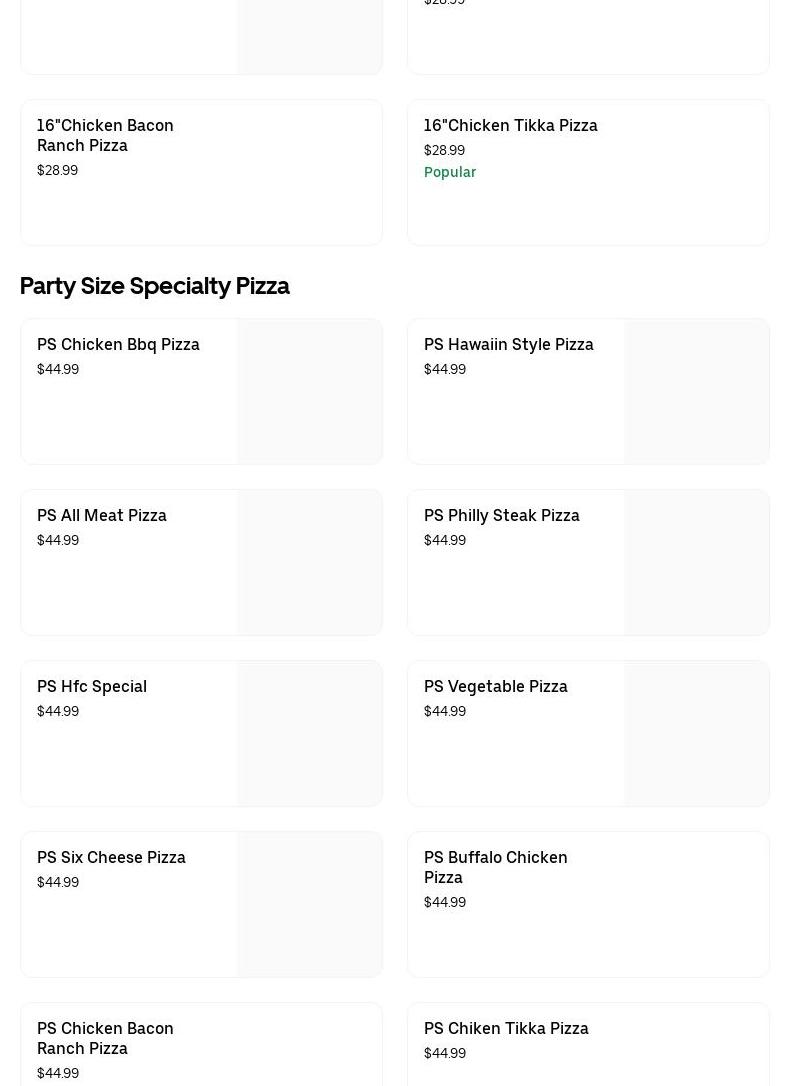Viewport: 804px width, 1086px height.
Task: Click the Popular label under Chicken Tikka
Action: pos(450,172)
